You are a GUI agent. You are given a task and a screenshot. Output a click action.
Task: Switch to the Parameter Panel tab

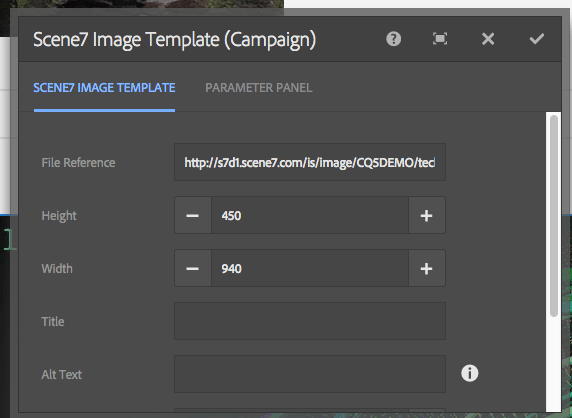pos(259,88)
